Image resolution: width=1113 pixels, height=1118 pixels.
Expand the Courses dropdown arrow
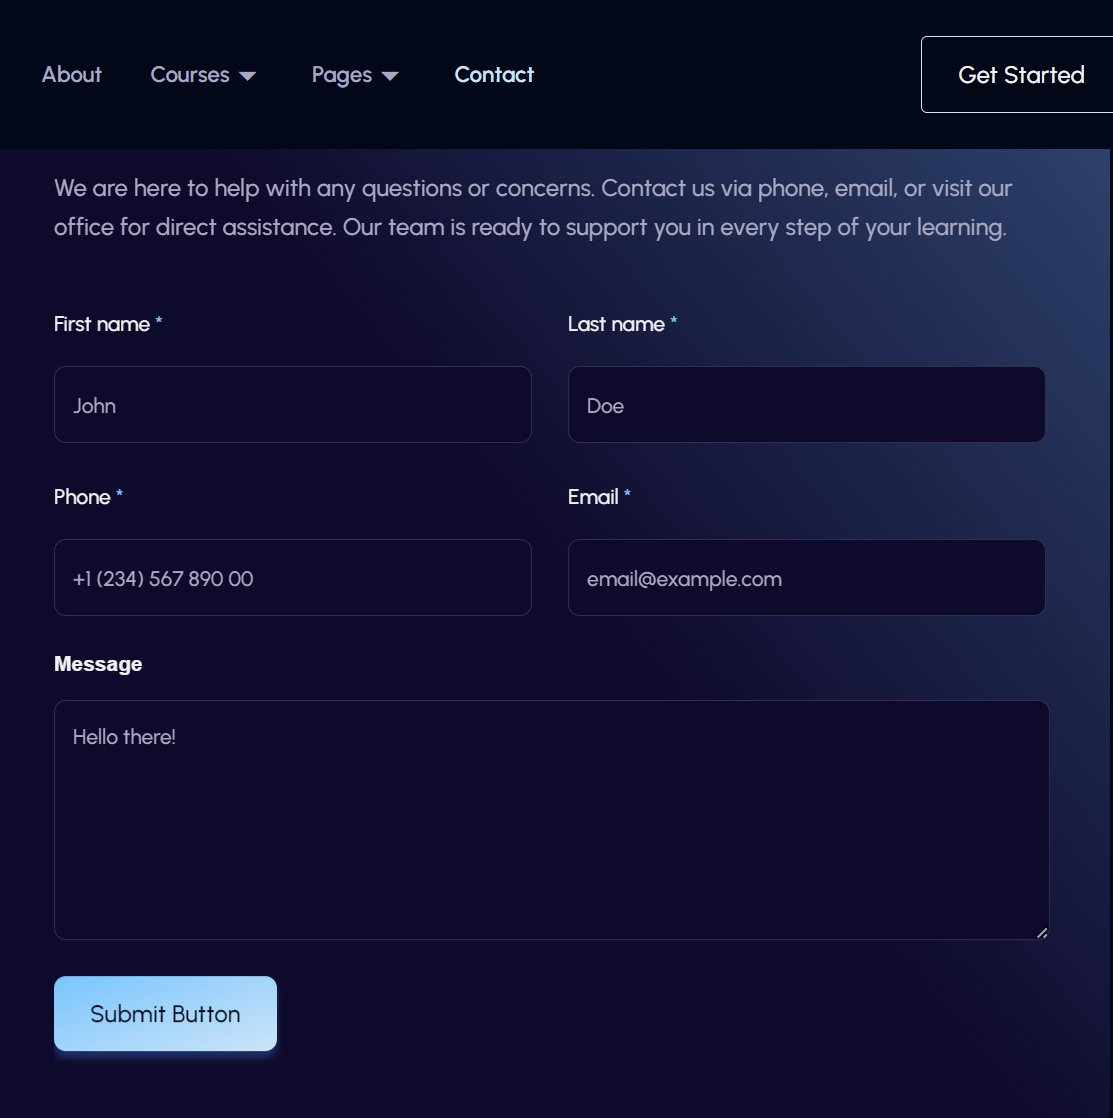247,76
